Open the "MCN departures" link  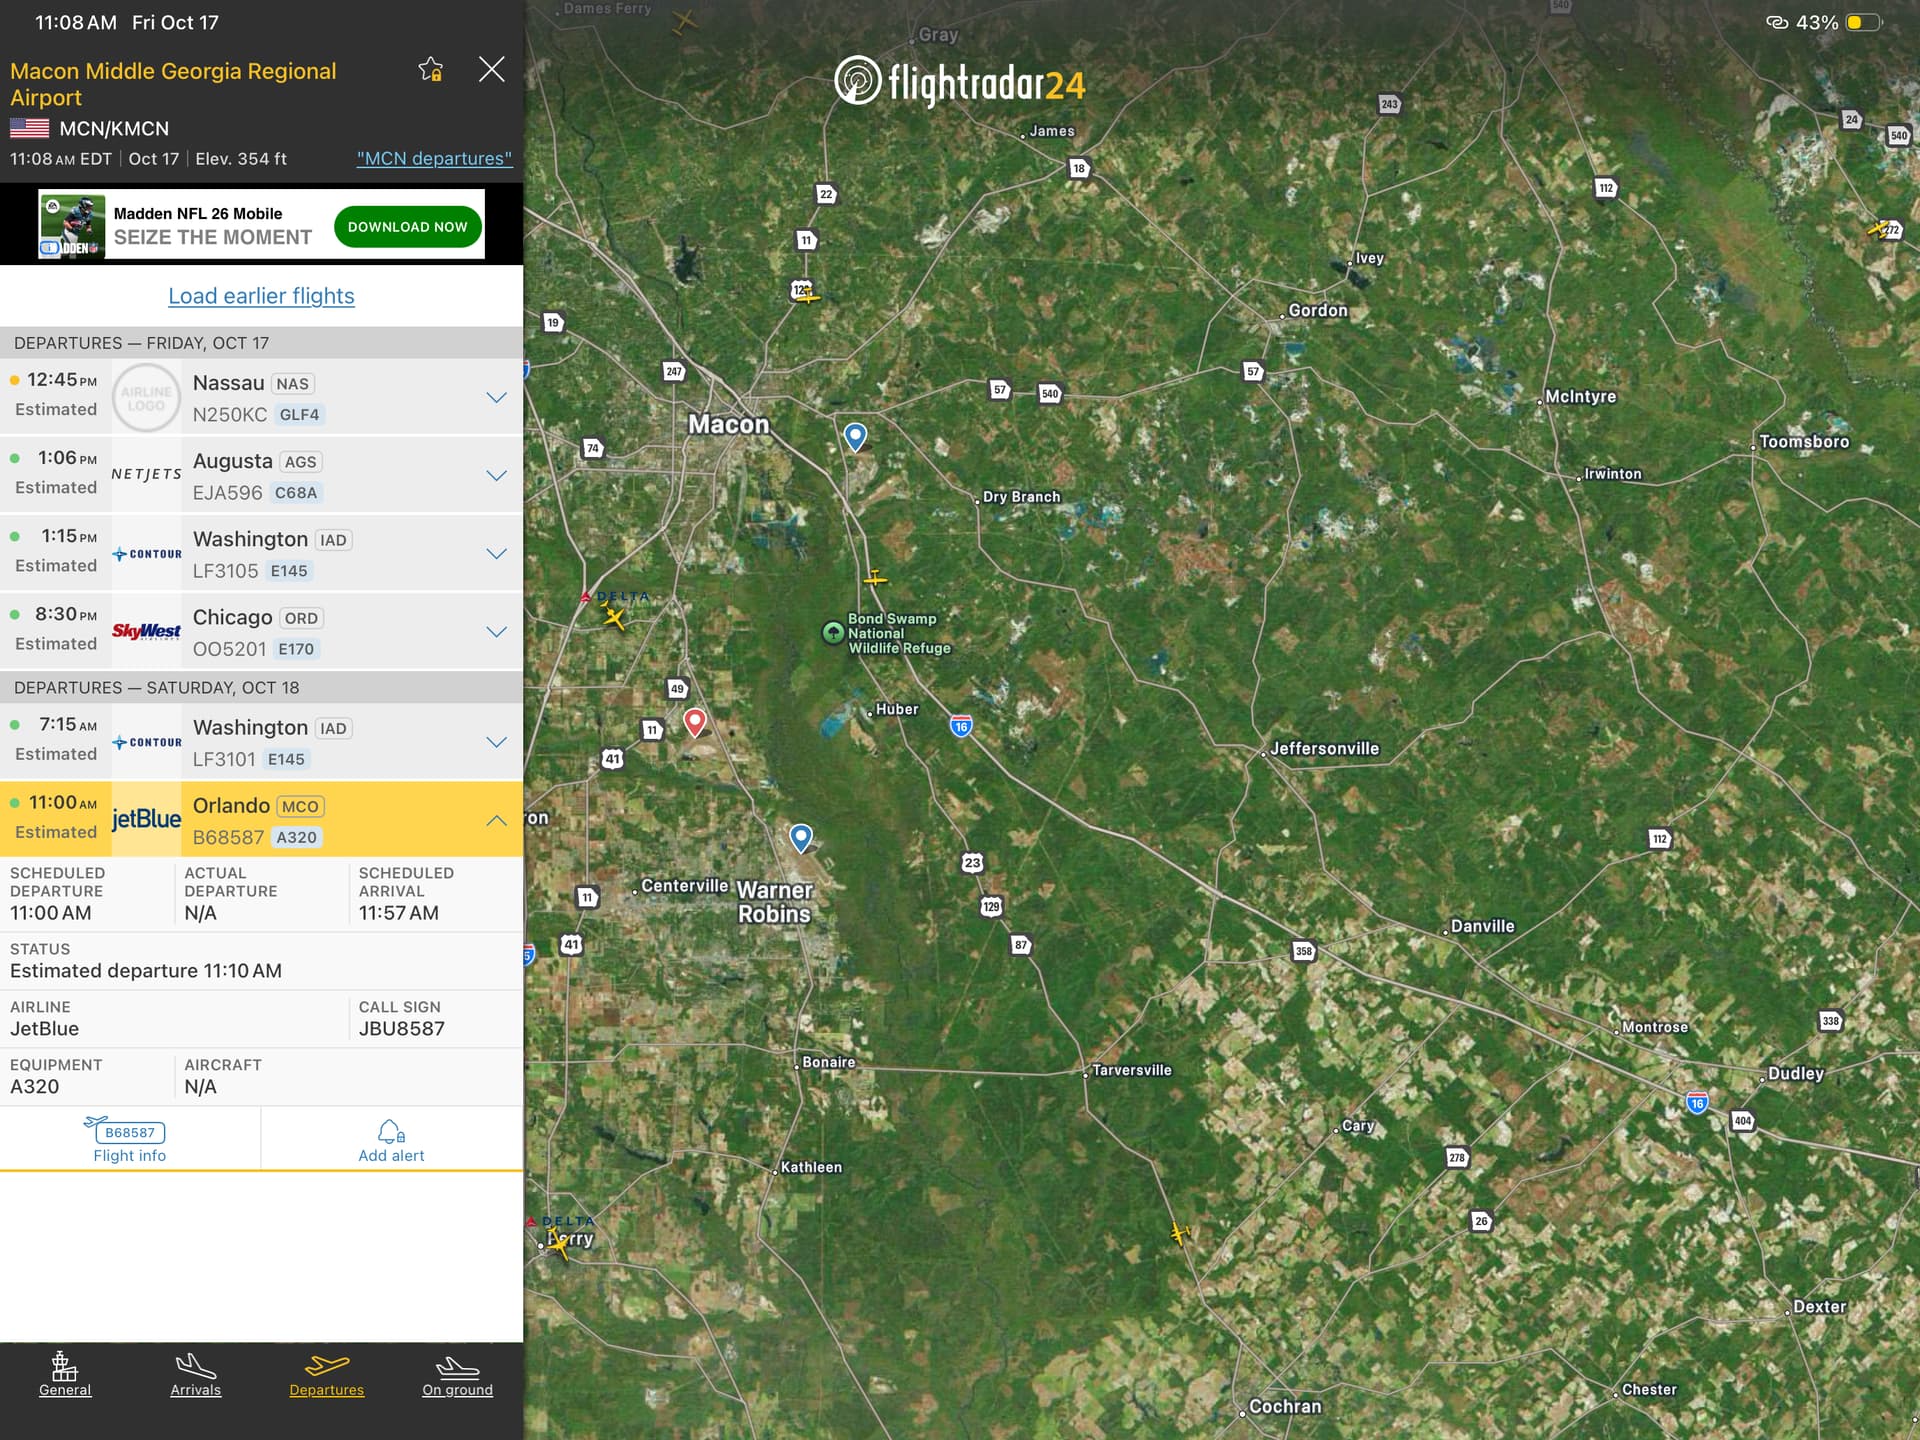[434, 159]
